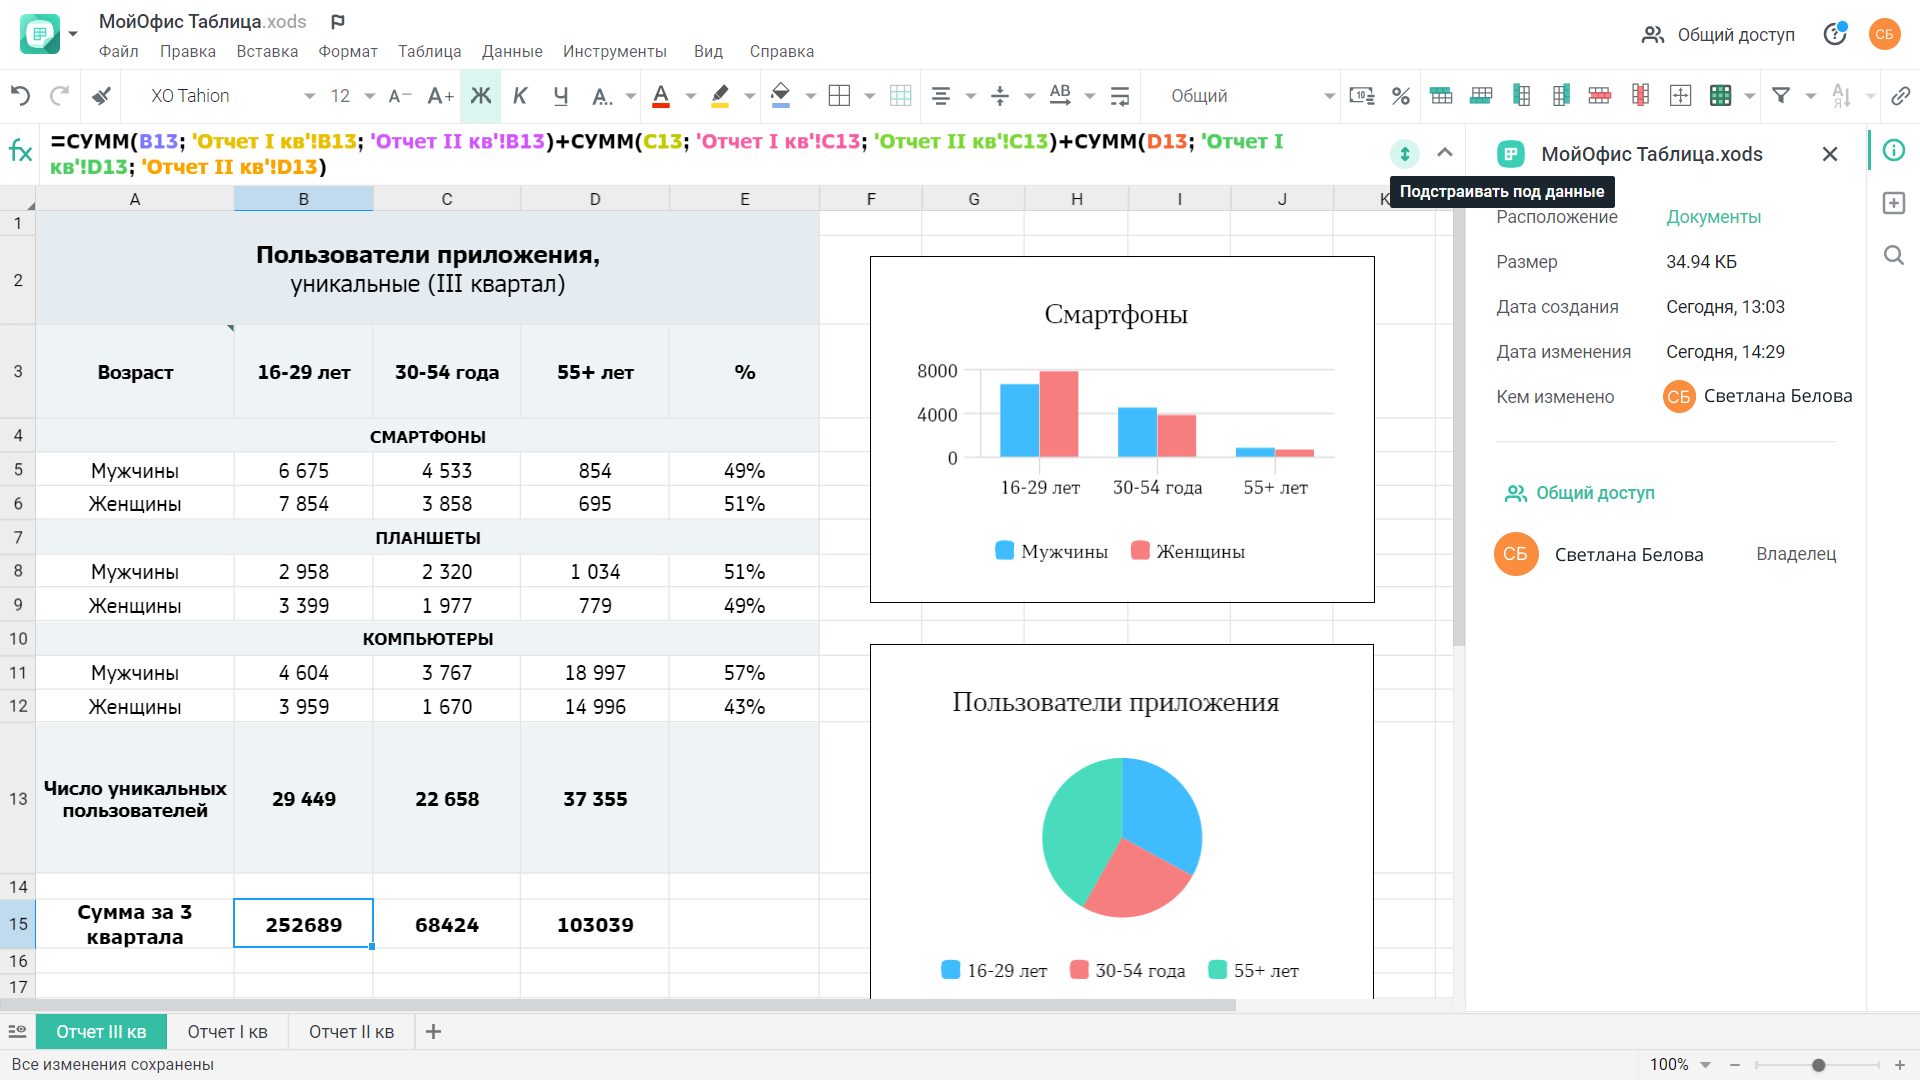
Task: Close the file info side panel
Action: click(1830, 154)
